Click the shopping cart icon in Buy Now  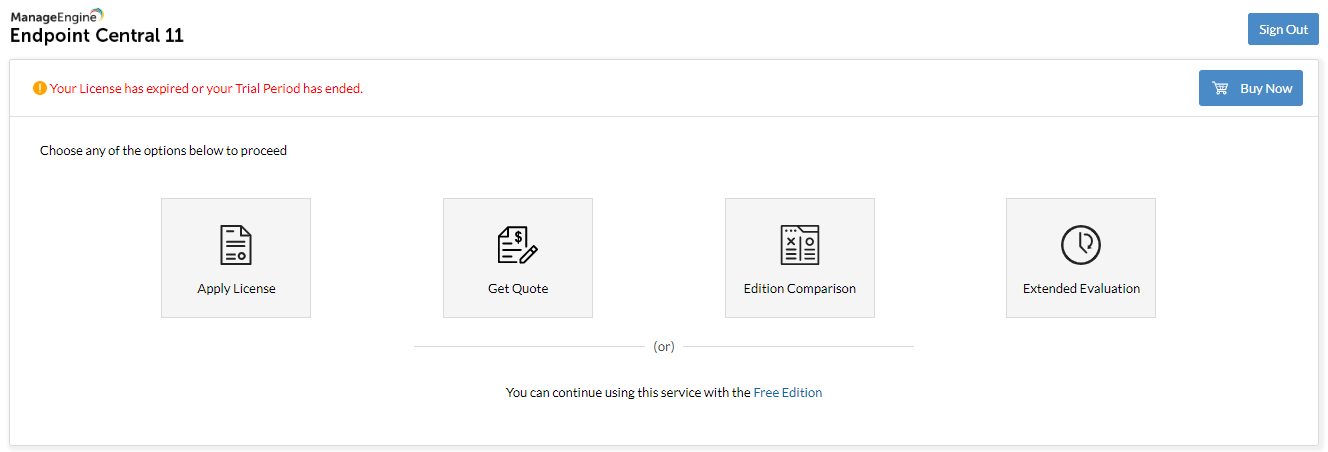tap(1220, 88)
